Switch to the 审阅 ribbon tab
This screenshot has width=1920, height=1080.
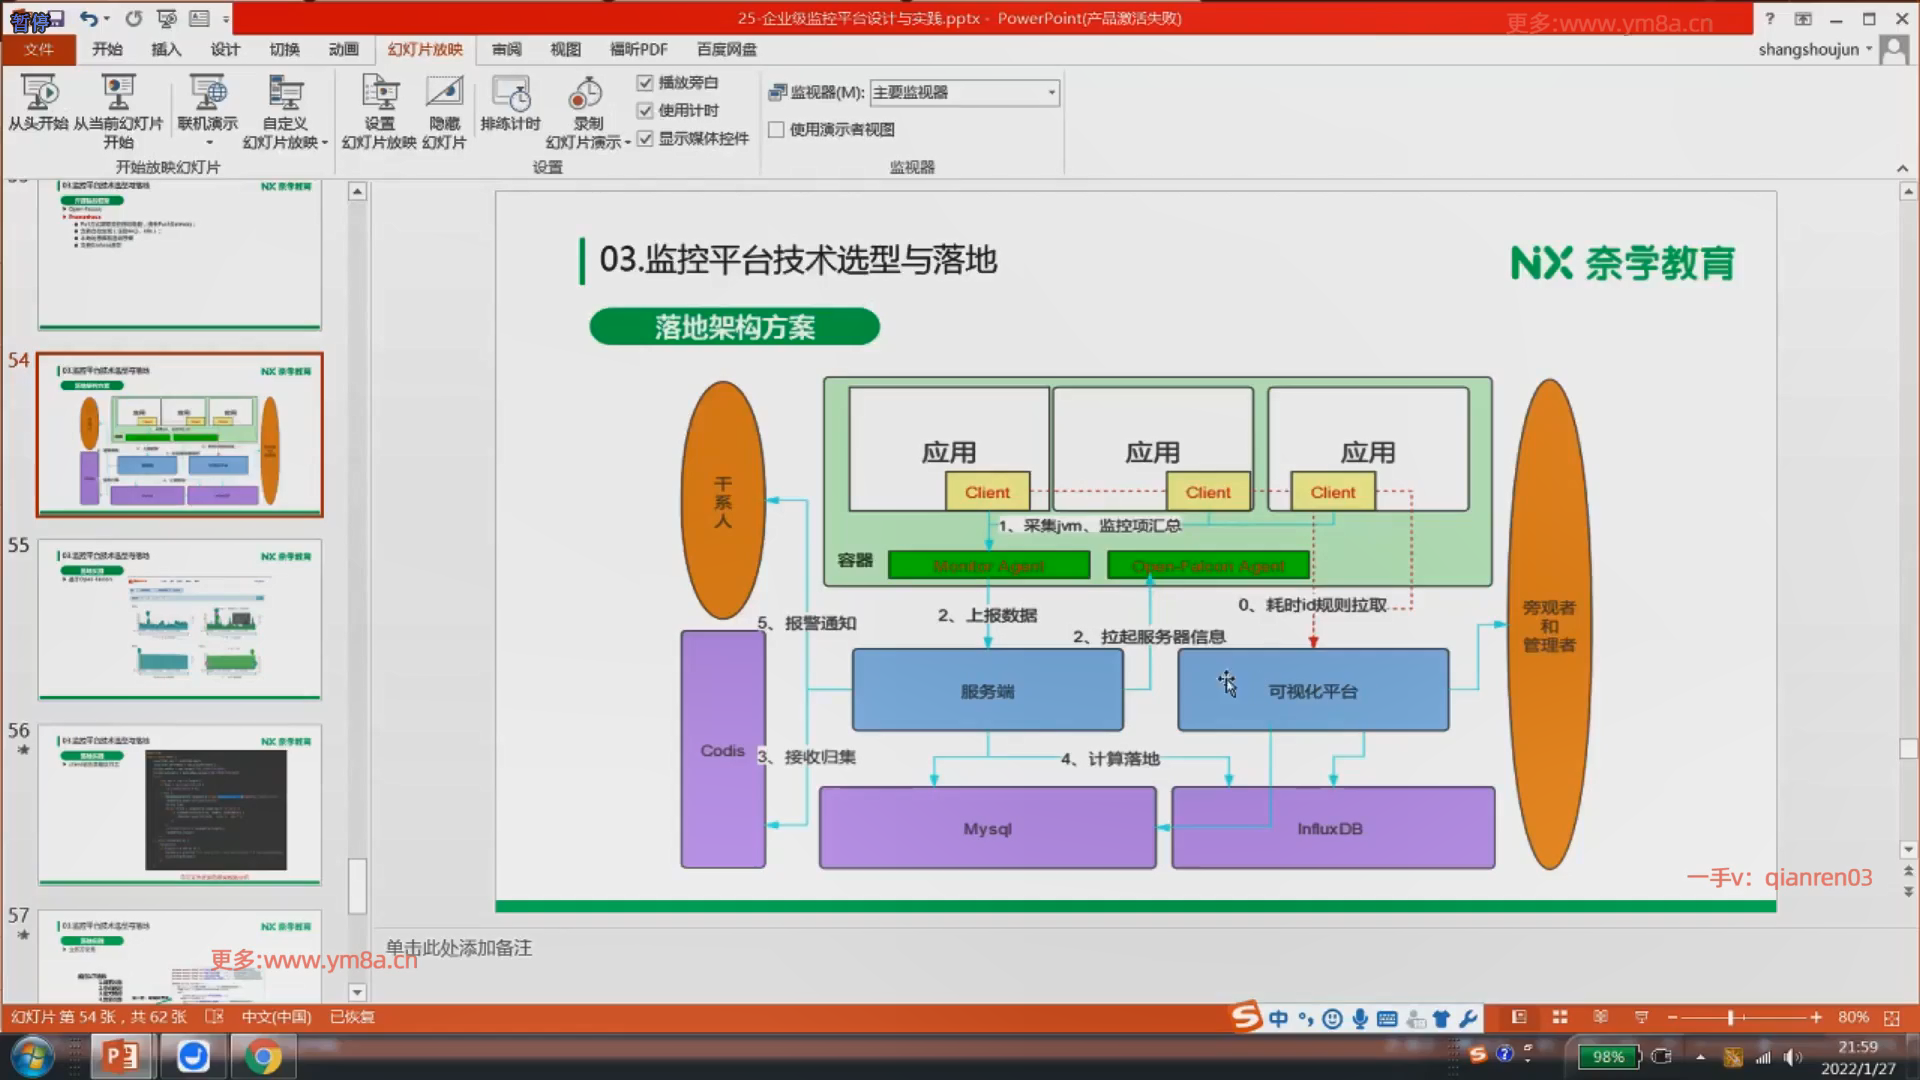pos(506,49)
